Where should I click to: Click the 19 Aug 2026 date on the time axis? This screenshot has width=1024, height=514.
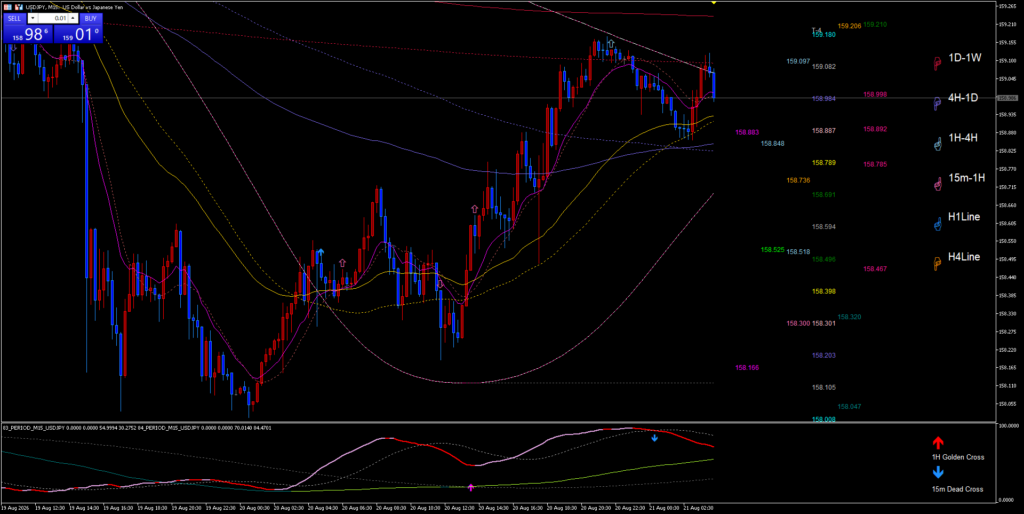click(x=15, y=507)
